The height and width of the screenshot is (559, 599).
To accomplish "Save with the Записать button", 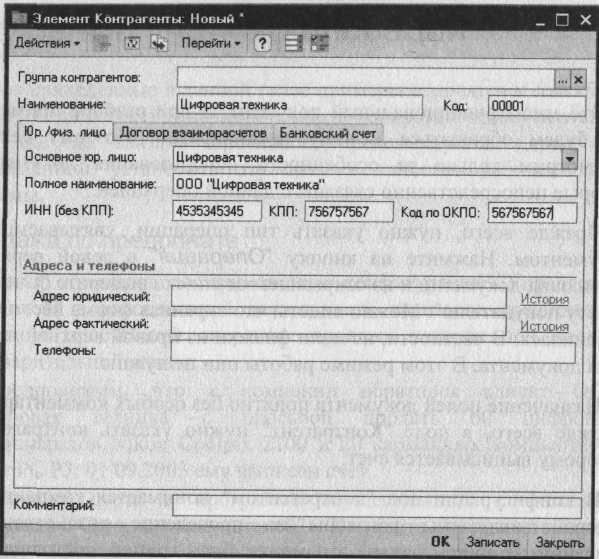I will 492,542.
